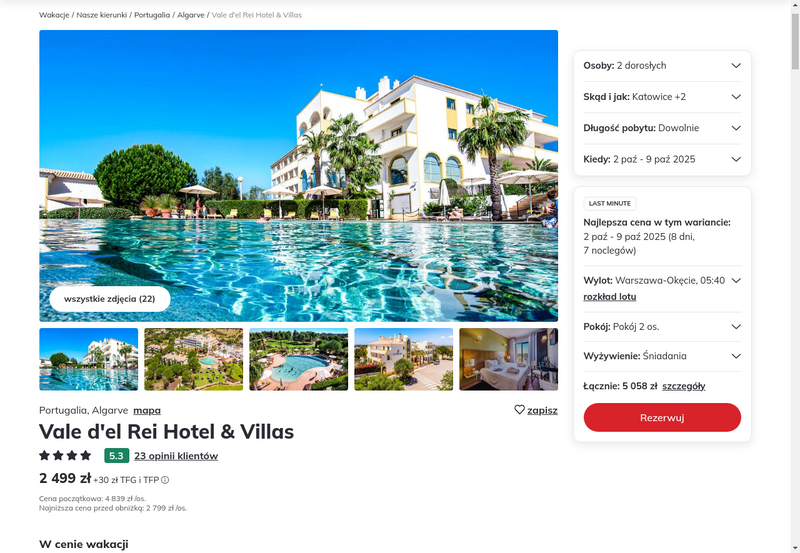
Task: Click the green 5.3 rating badge
Action: click(116, 456)
